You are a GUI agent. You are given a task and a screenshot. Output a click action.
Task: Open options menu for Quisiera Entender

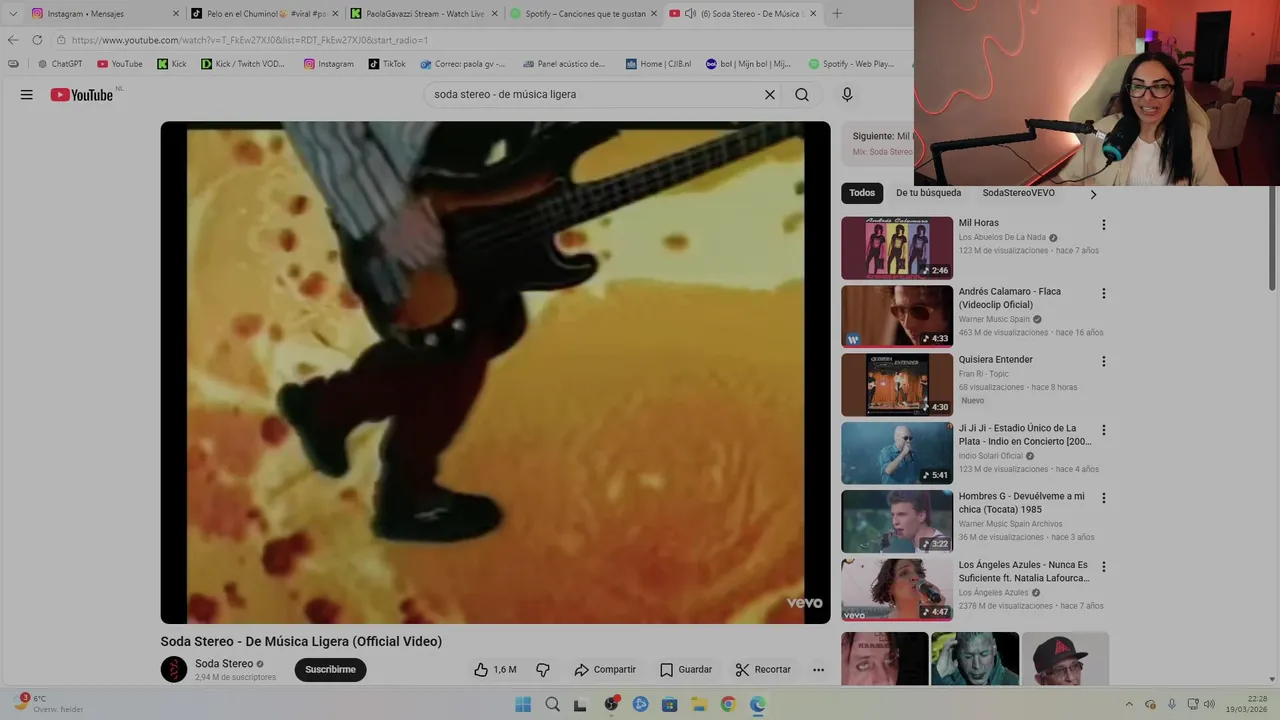1104,362
